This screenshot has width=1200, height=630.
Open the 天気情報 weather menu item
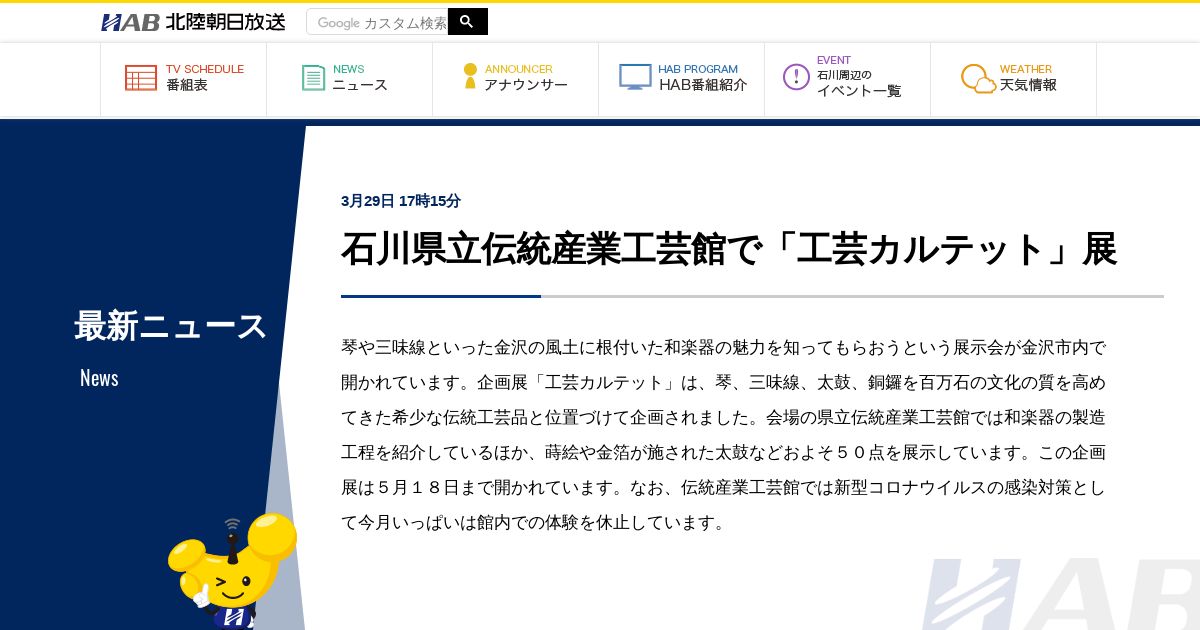1013,78
